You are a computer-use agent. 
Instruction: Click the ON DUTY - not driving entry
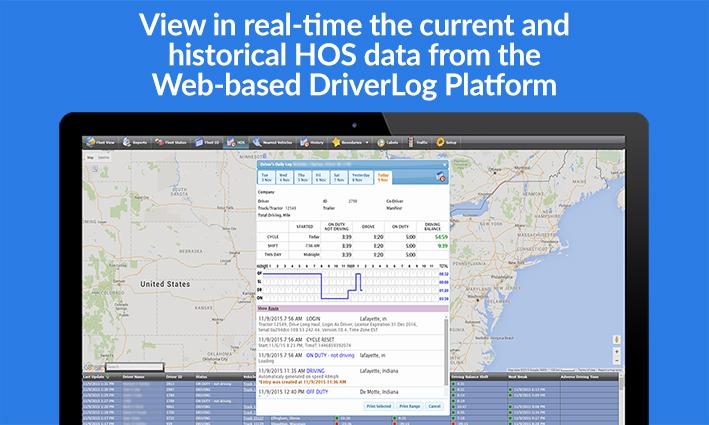click(x=330, y=355)
